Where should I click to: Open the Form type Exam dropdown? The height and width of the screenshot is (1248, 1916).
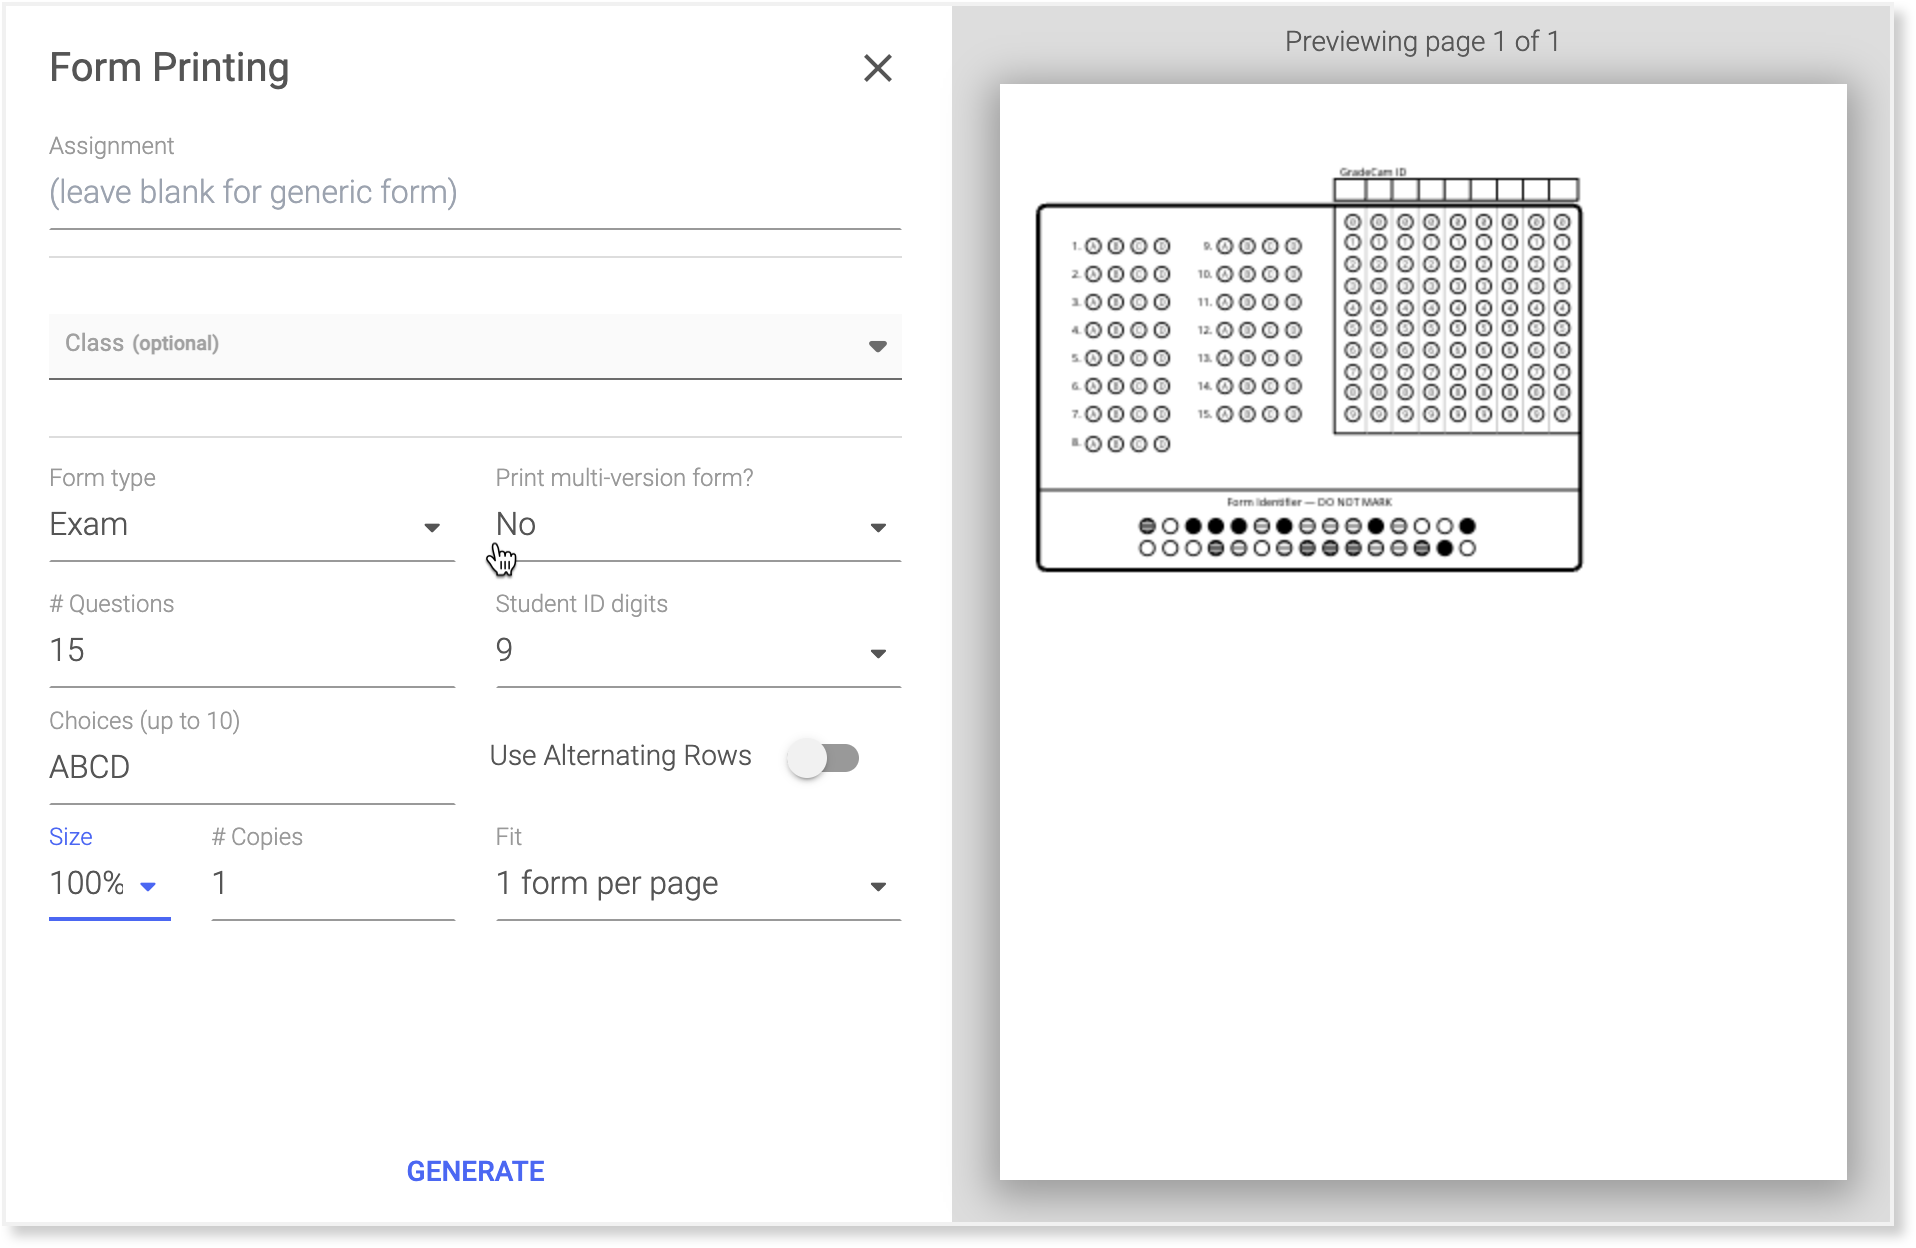(x=240, y=525)
